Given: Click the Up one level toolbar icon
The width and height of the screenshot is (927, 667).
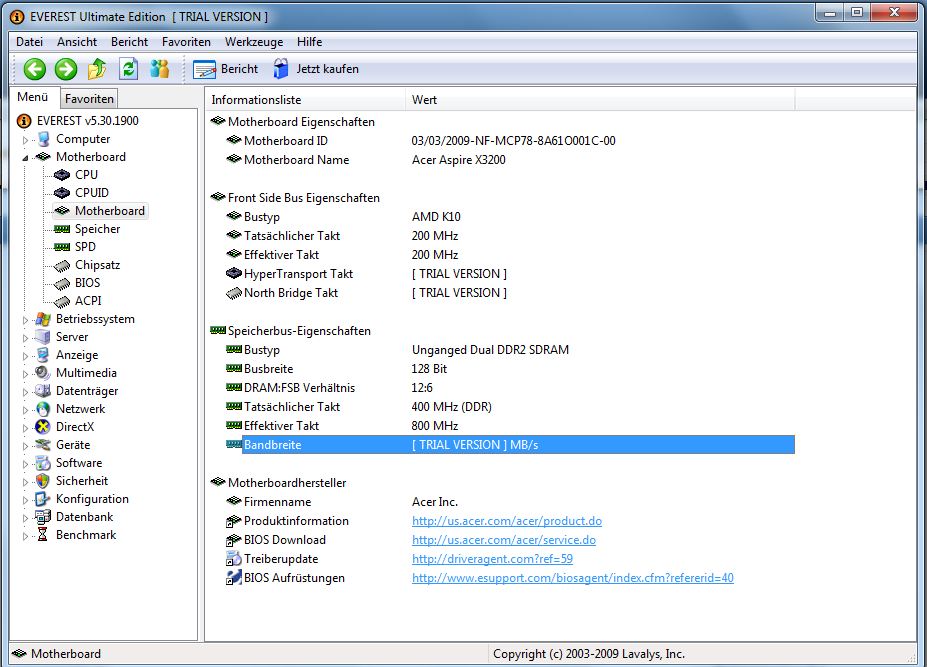Looking at the screenshot, I should tap(97, 69).
